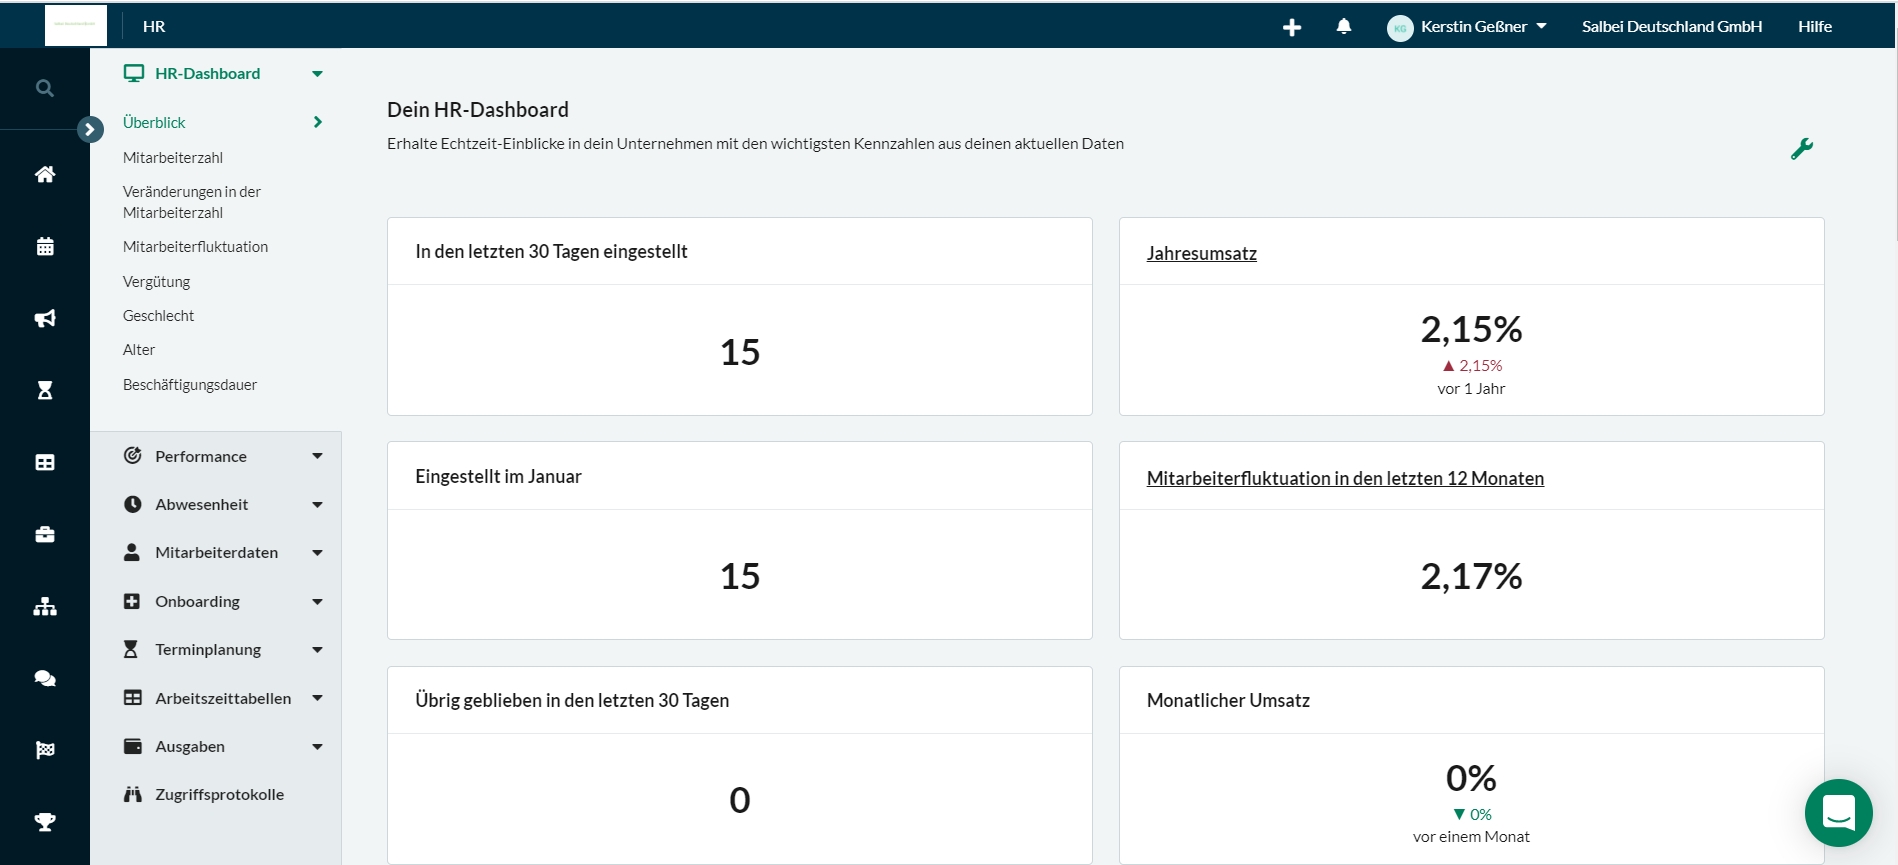Viewport: 1898px width, 865px height.
Task: Open the home icon in left rail
Action: click(45, 174)
